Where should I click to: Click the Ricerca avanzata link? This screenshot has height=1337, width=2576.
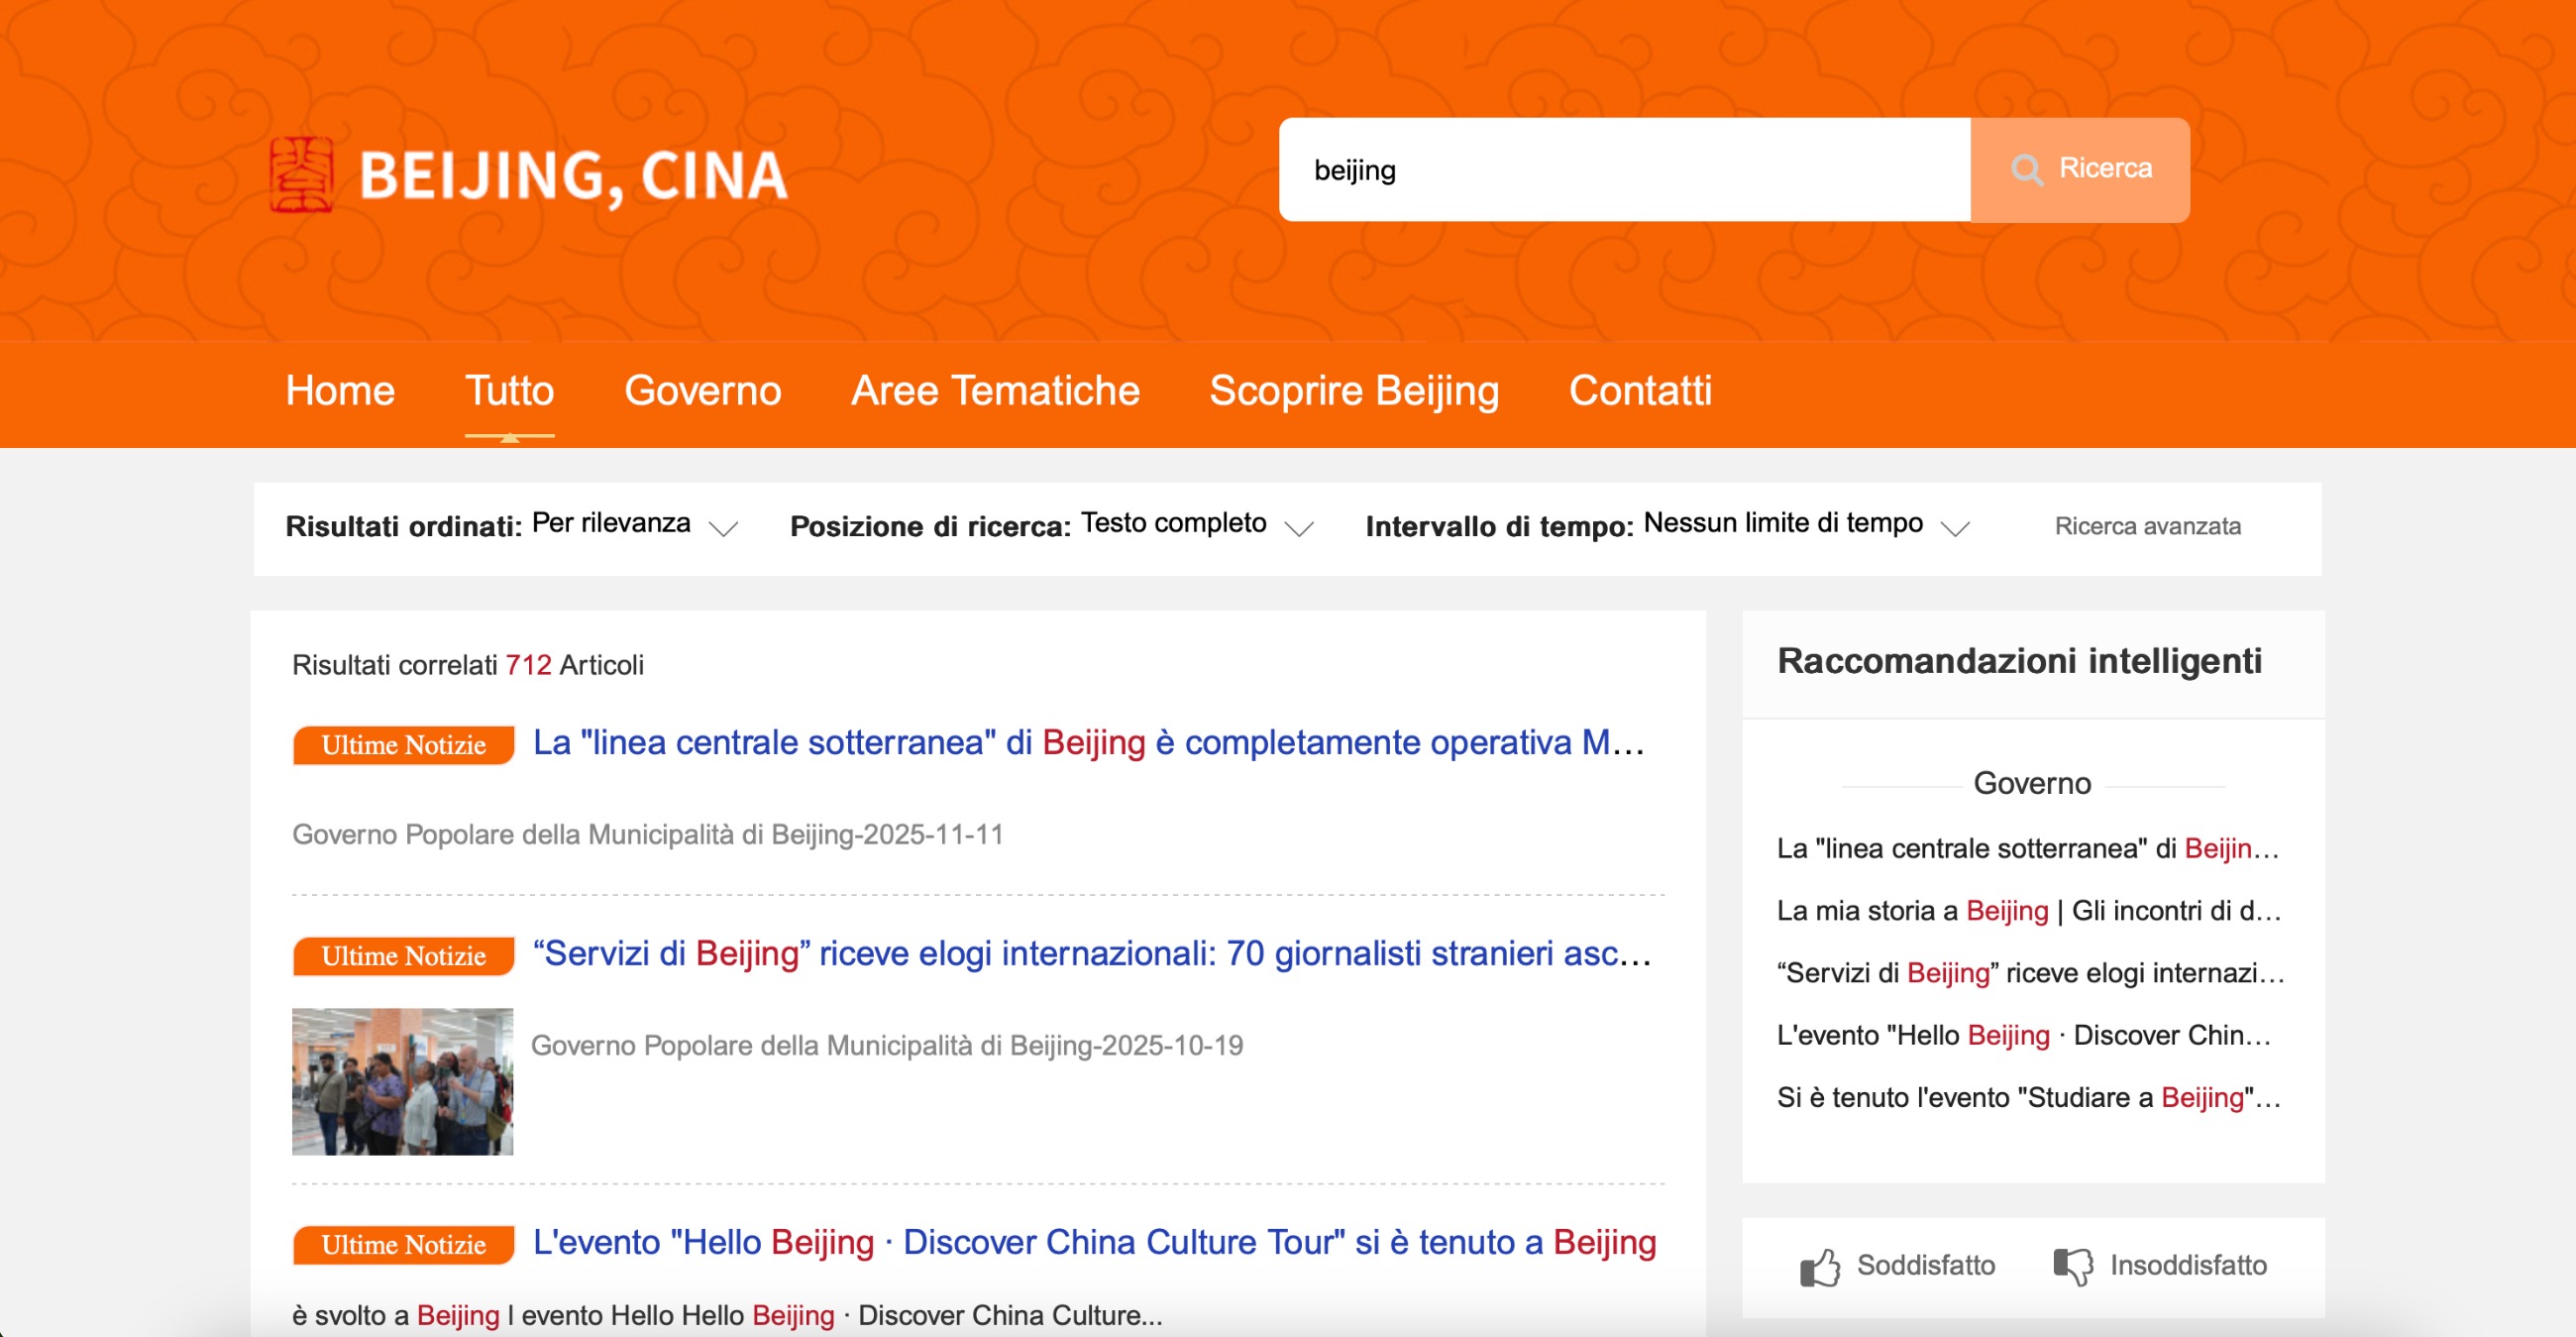coord(2147,526)
